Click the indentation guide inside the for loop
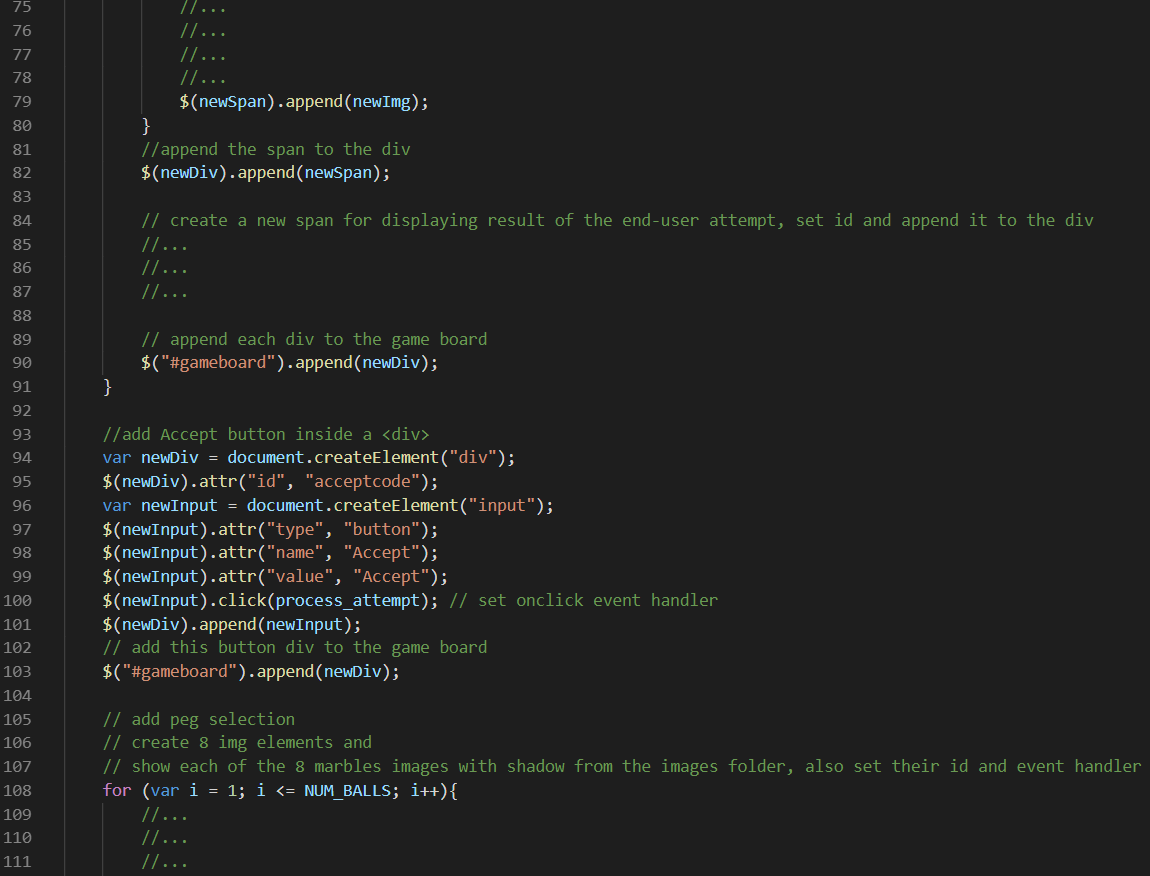Screen dimensions: 1150x876 click(x=103, y=838)
